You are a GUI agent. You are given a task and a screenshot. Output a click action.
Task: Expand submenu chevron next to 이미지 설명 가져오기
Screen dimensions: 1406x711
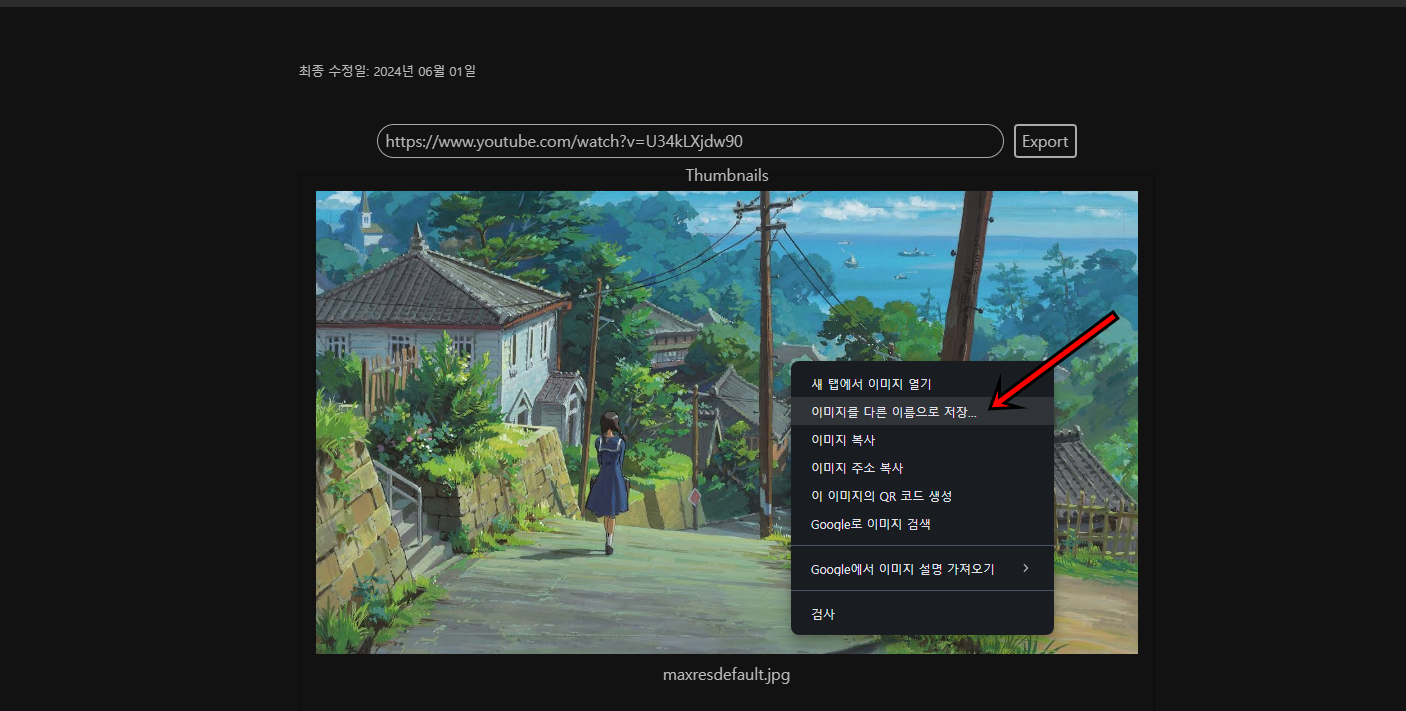(1026, 569)
